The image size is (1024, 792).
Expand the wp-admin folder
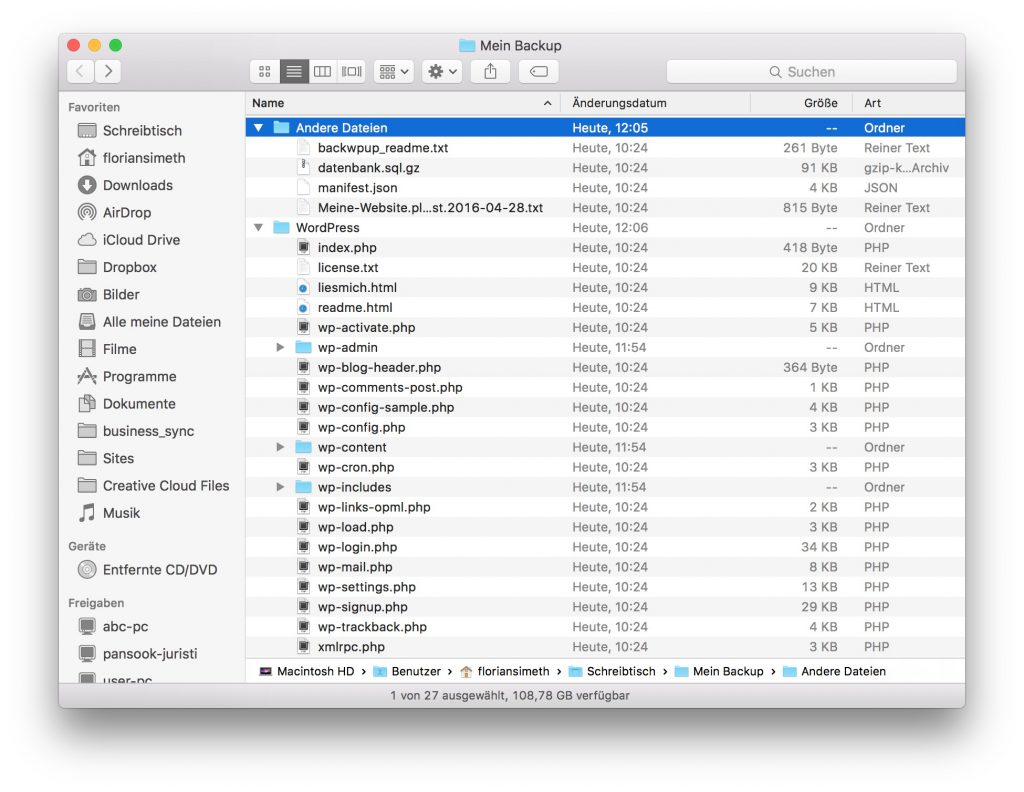point(281,347)
